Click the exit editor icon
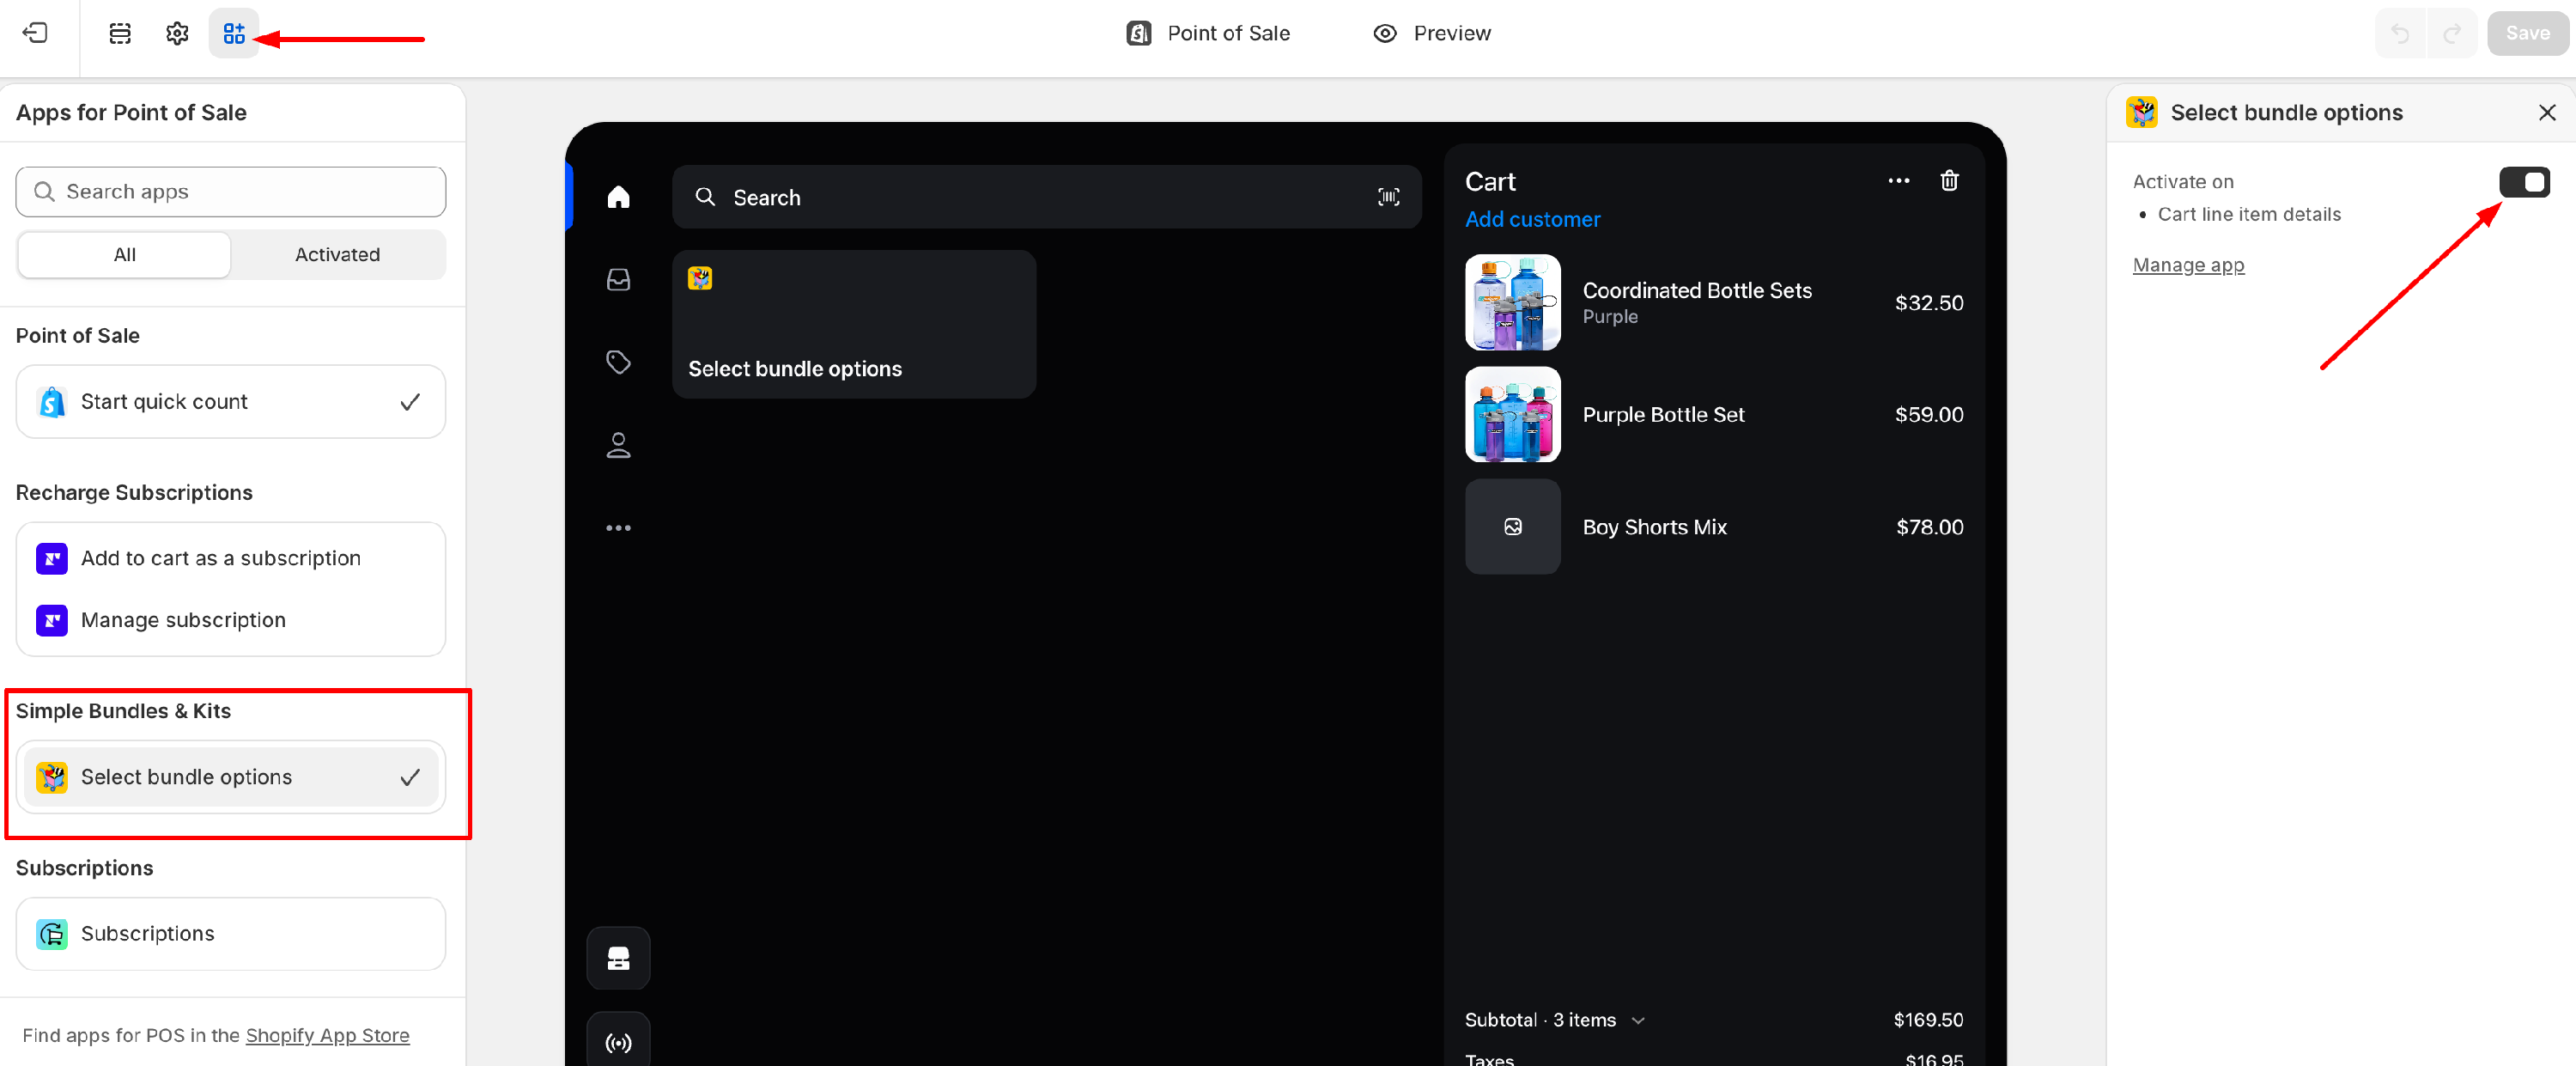Screen dimensions: 2576x1066 (x=35, y=33)
